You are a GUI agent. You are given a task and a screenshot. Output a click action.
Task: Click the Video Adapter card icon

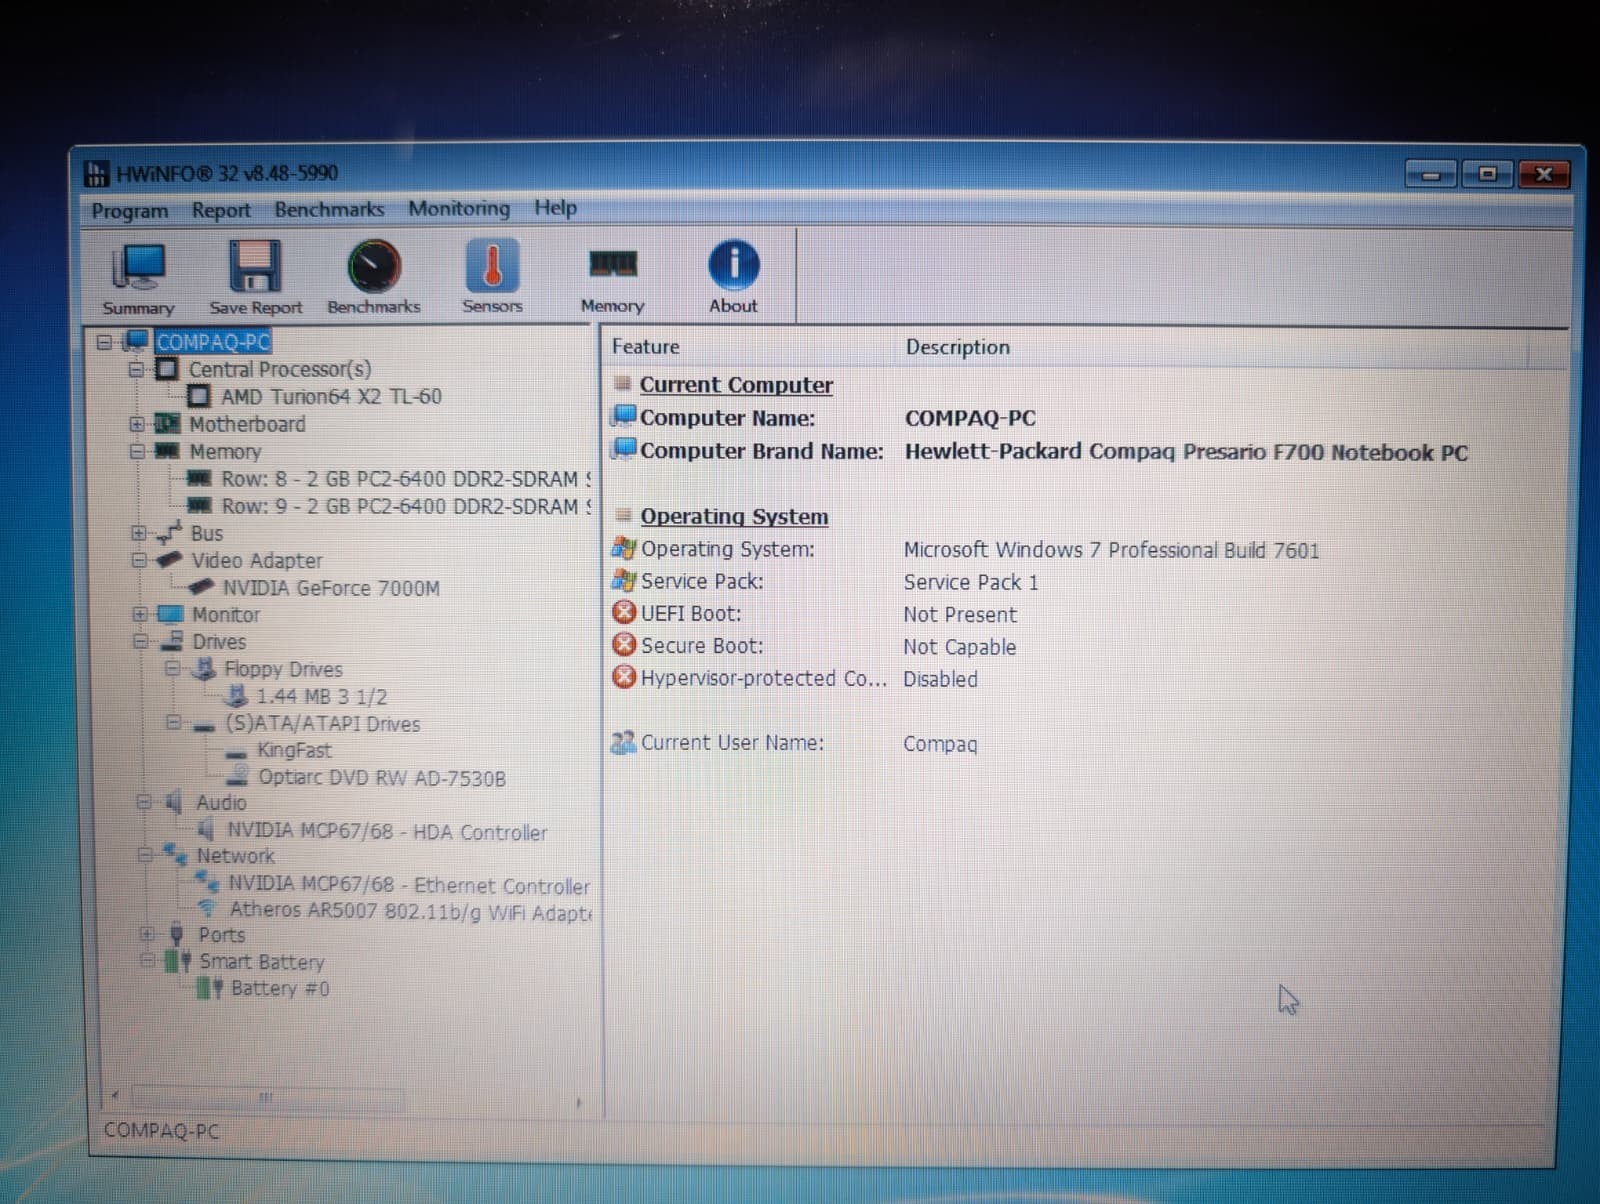click(x=168, y=560)
